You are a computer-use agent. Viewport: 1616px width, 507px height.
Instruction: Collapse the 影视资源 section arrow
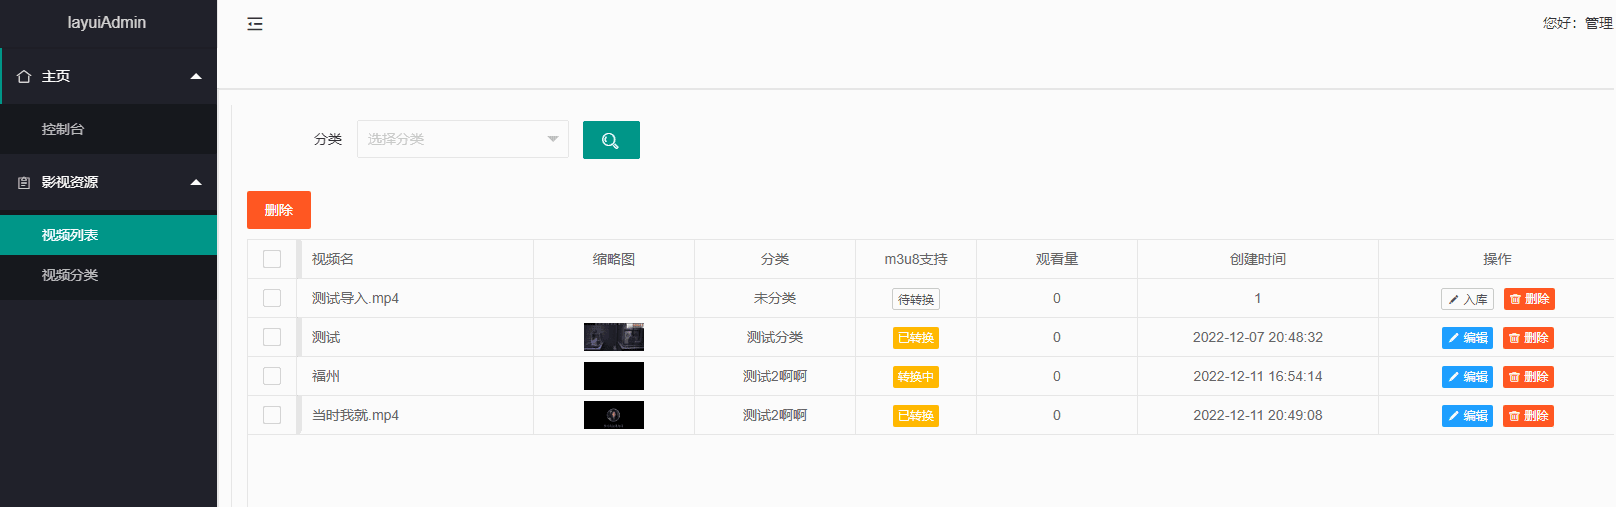tap(196, 183)
